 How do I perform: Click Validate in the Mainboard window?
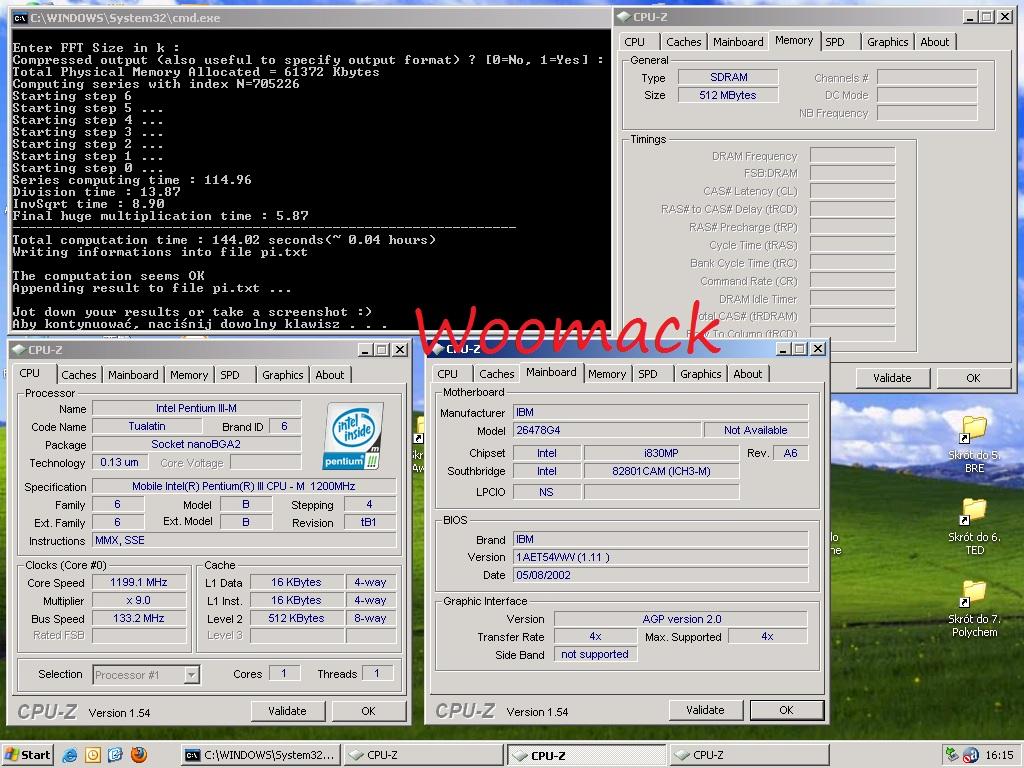click(x=705, y=710)
